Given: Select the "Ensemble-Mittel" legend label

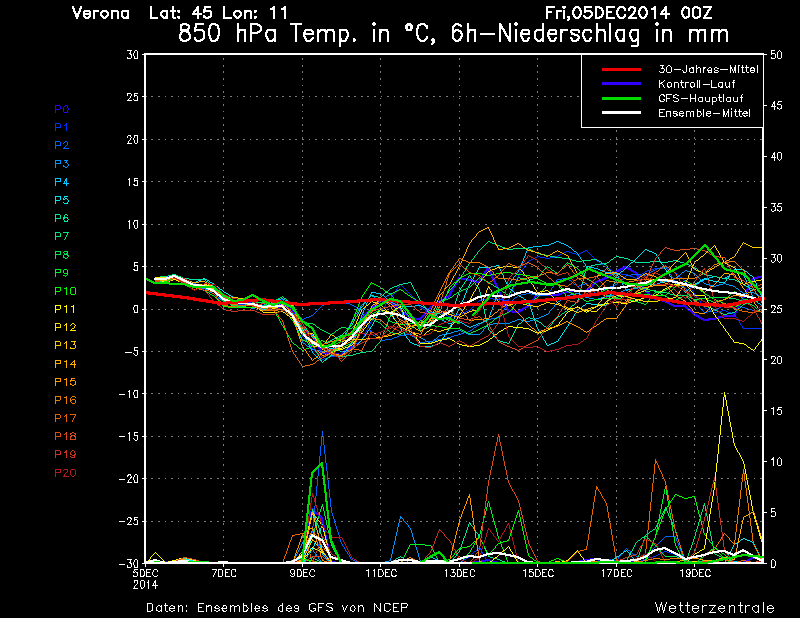Looking at the screenshot, I should pyautogui.click(x=704, y=113).
